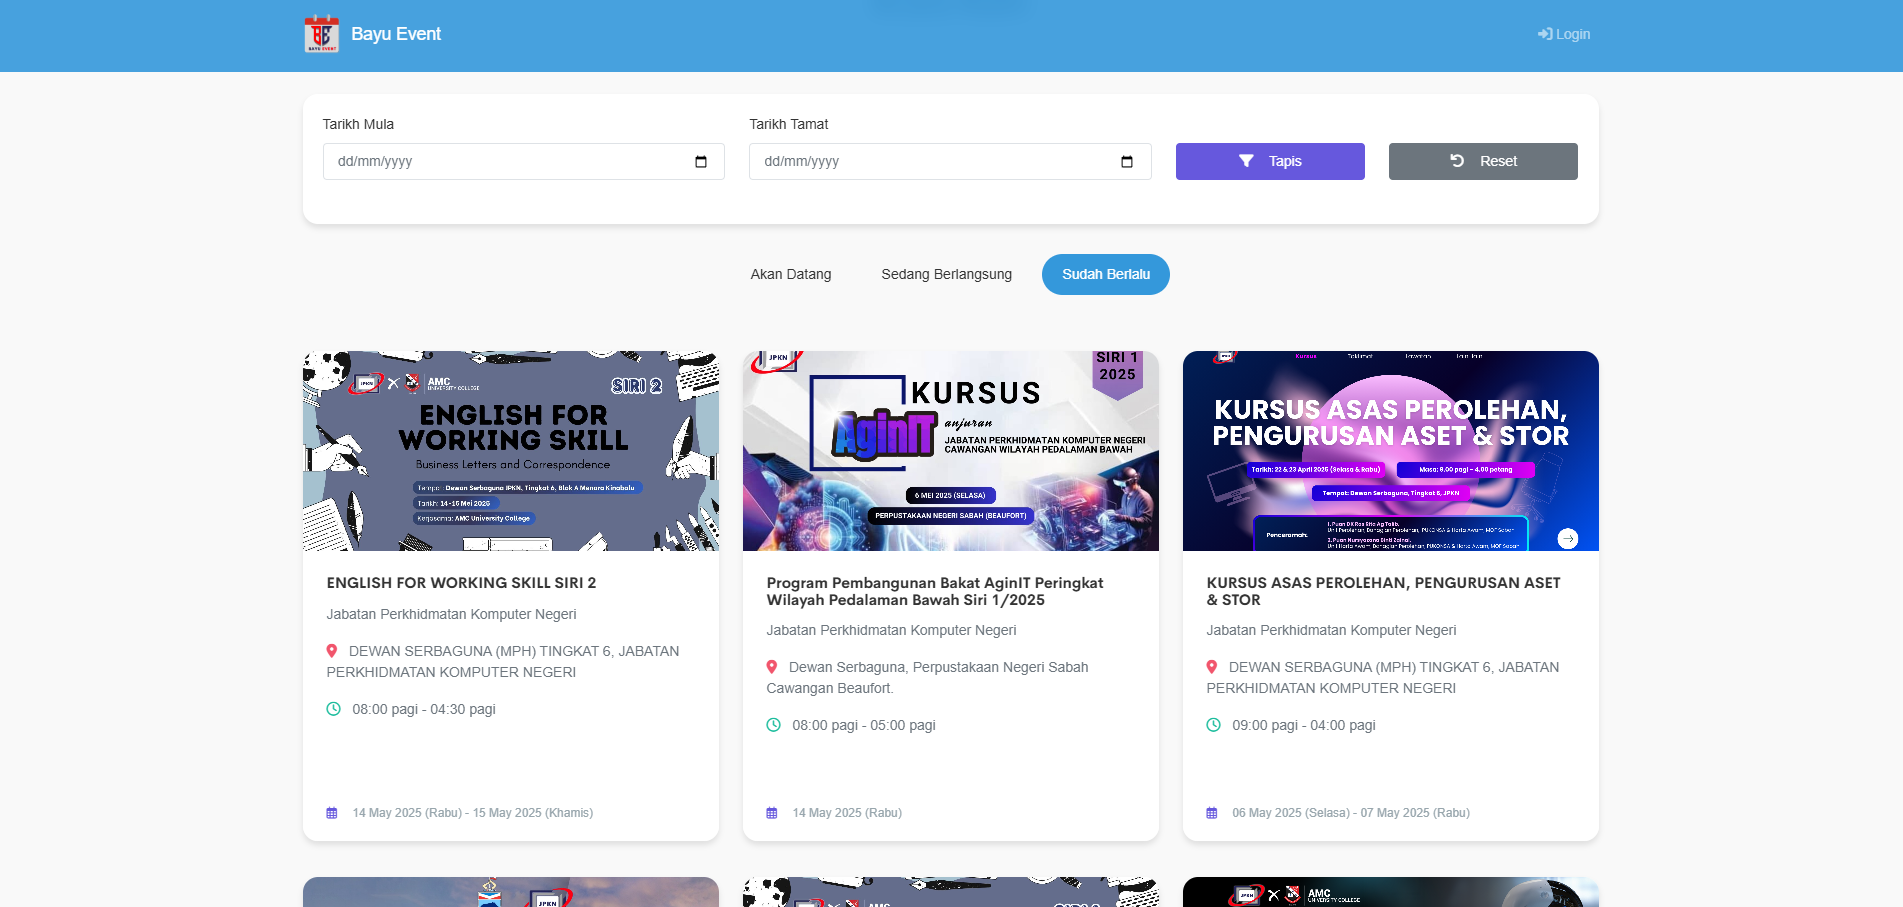Viewport: 1903px width, 907px height.
Task: Click calendar icon on English Working Skill card
Action: coord(332,813)
